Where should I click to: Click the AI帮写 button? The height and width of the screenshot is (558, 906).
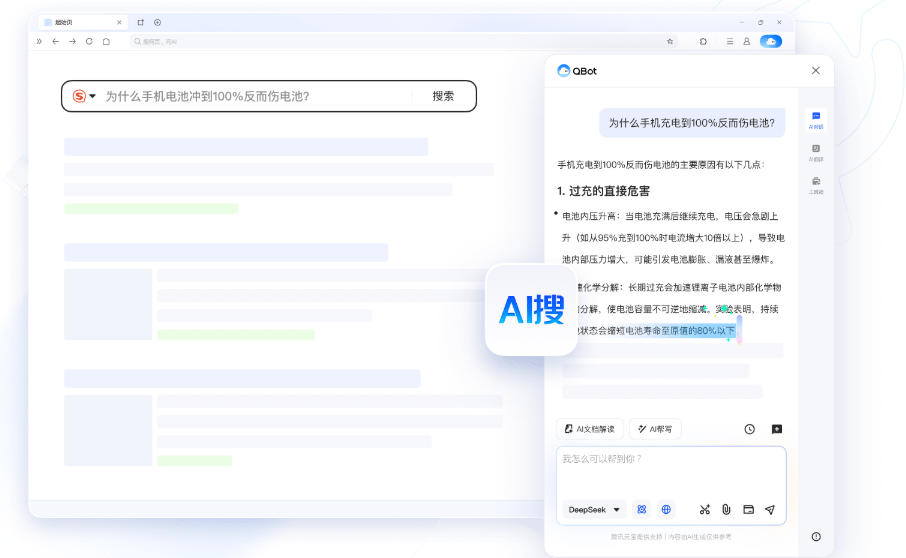[655, 429]
